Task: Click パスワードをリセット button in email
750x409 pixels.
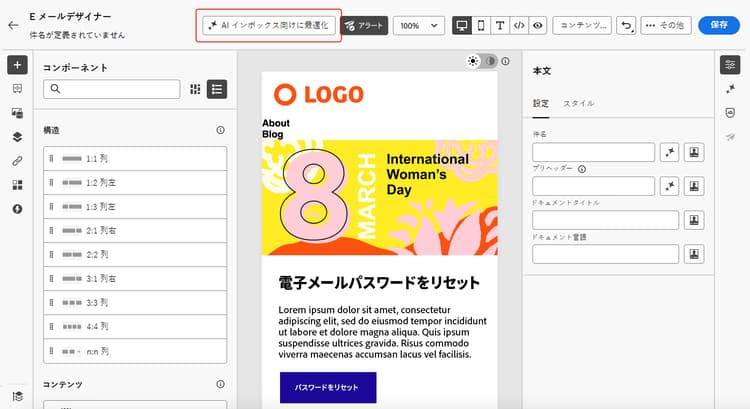Action: pos(328,387)
